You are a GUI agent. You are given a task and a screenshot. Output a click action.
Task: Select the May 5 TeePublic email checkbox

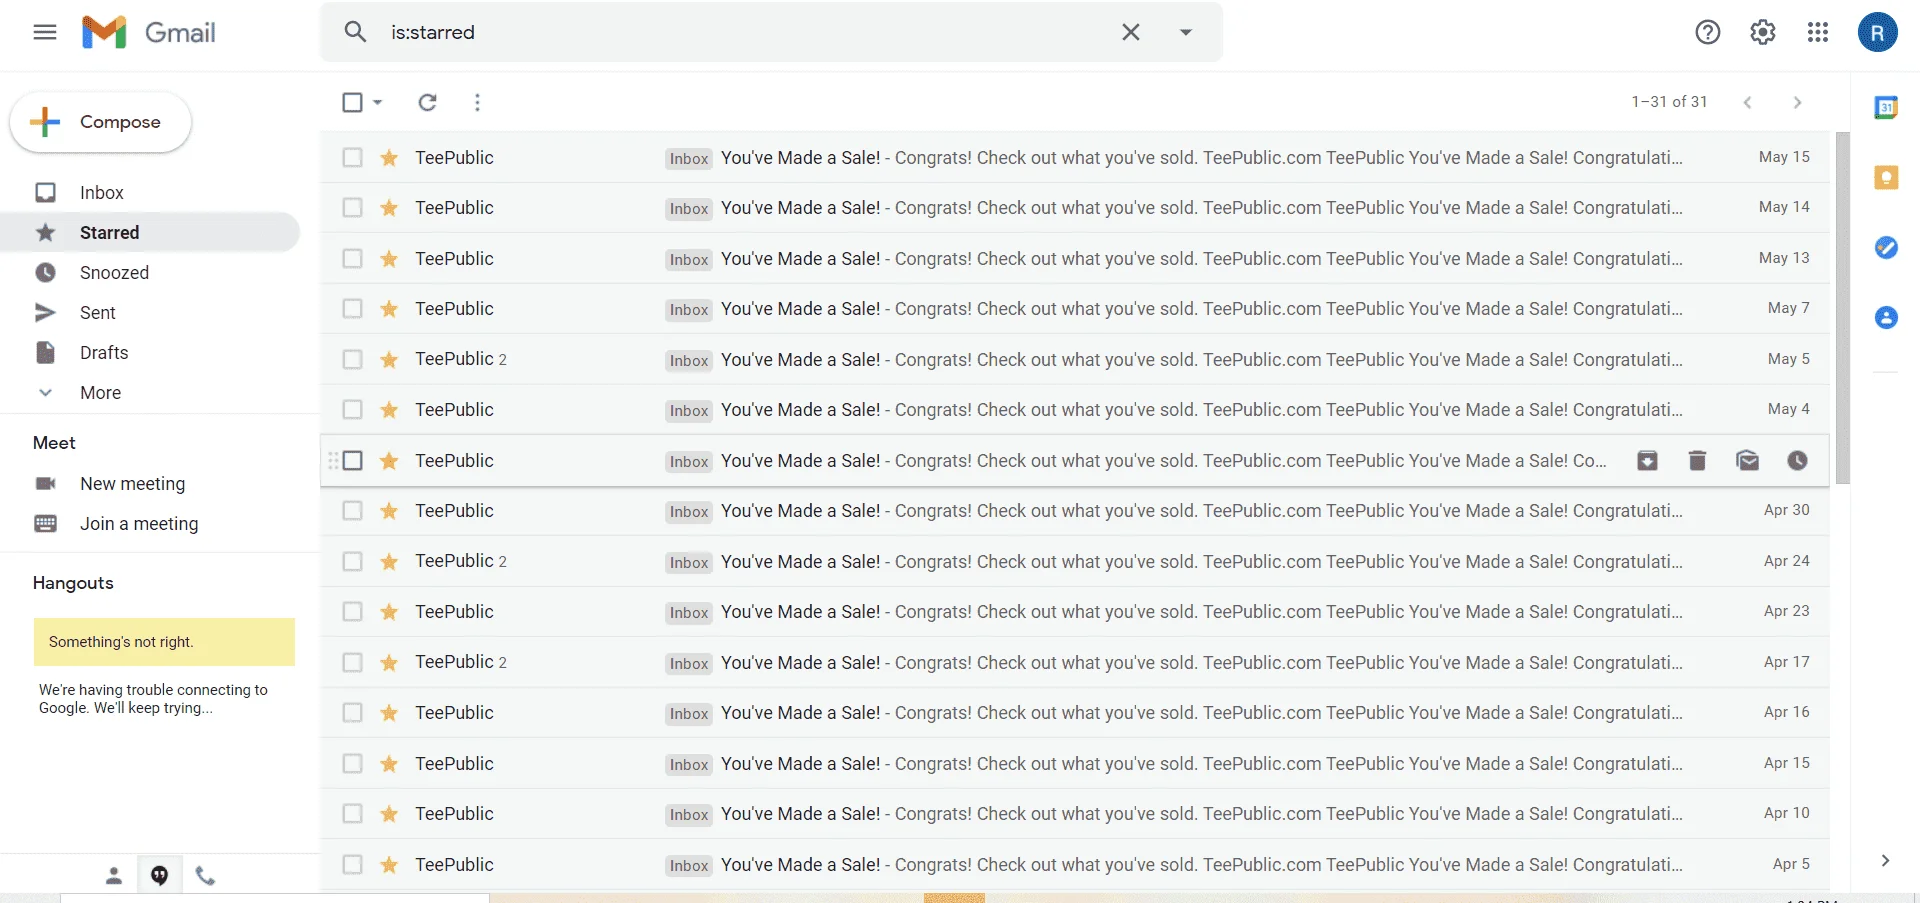point(352,359)
